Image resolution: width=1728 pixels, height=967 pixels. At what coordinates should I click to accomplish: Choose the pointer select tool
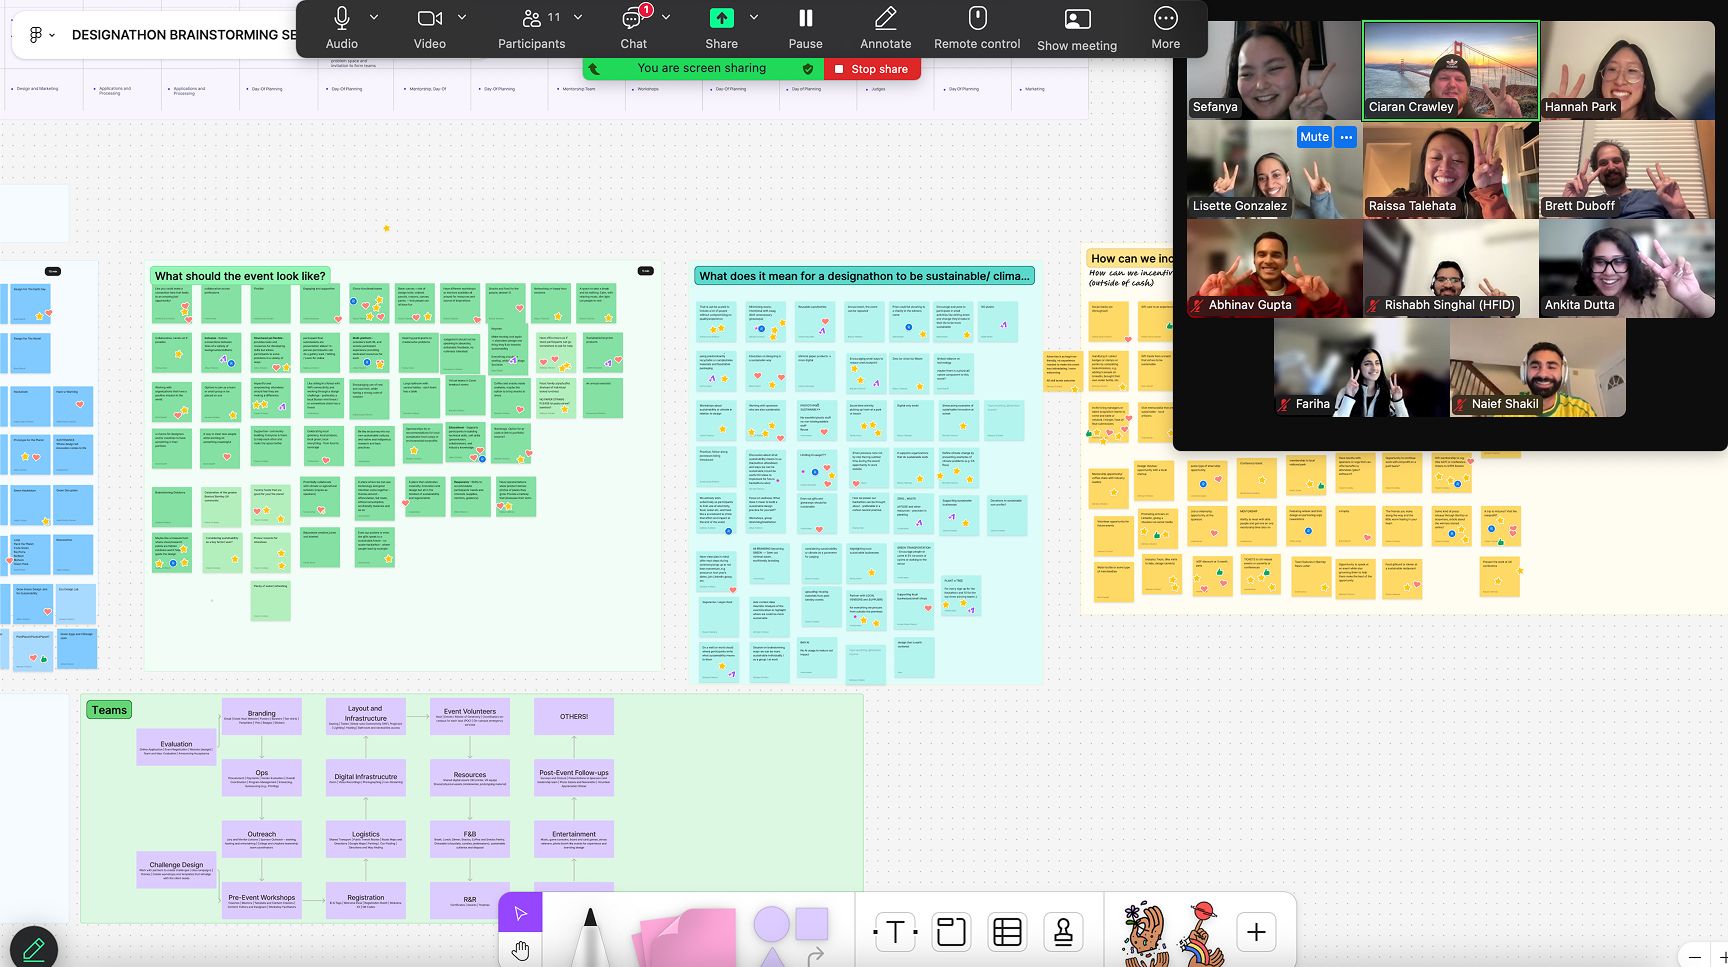tap(520, 912)
